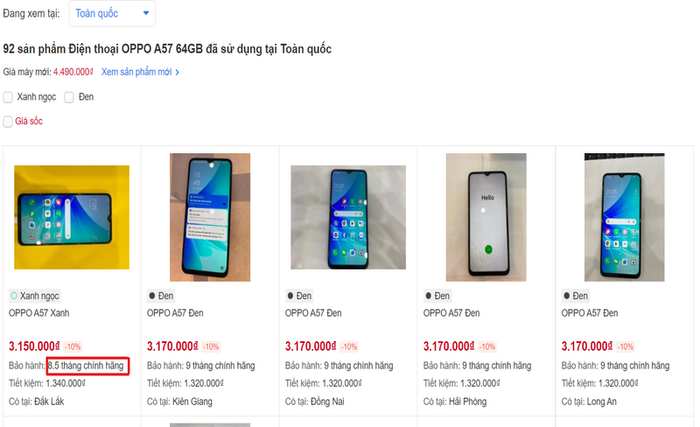Open the Đắk Lắk OPPO A57 photo
Image resolution: width=700 pixels, height=427 pixels.
pyautogui.click(x=71, y=217)
